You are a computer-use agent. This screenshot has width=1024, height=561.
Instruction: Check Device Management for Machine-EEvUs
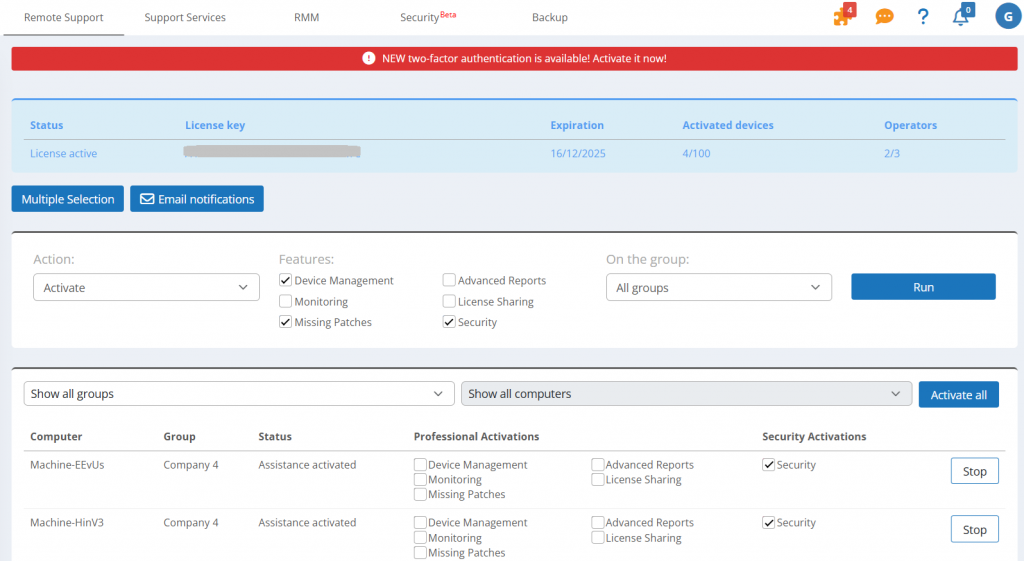[x=420, y=465]
